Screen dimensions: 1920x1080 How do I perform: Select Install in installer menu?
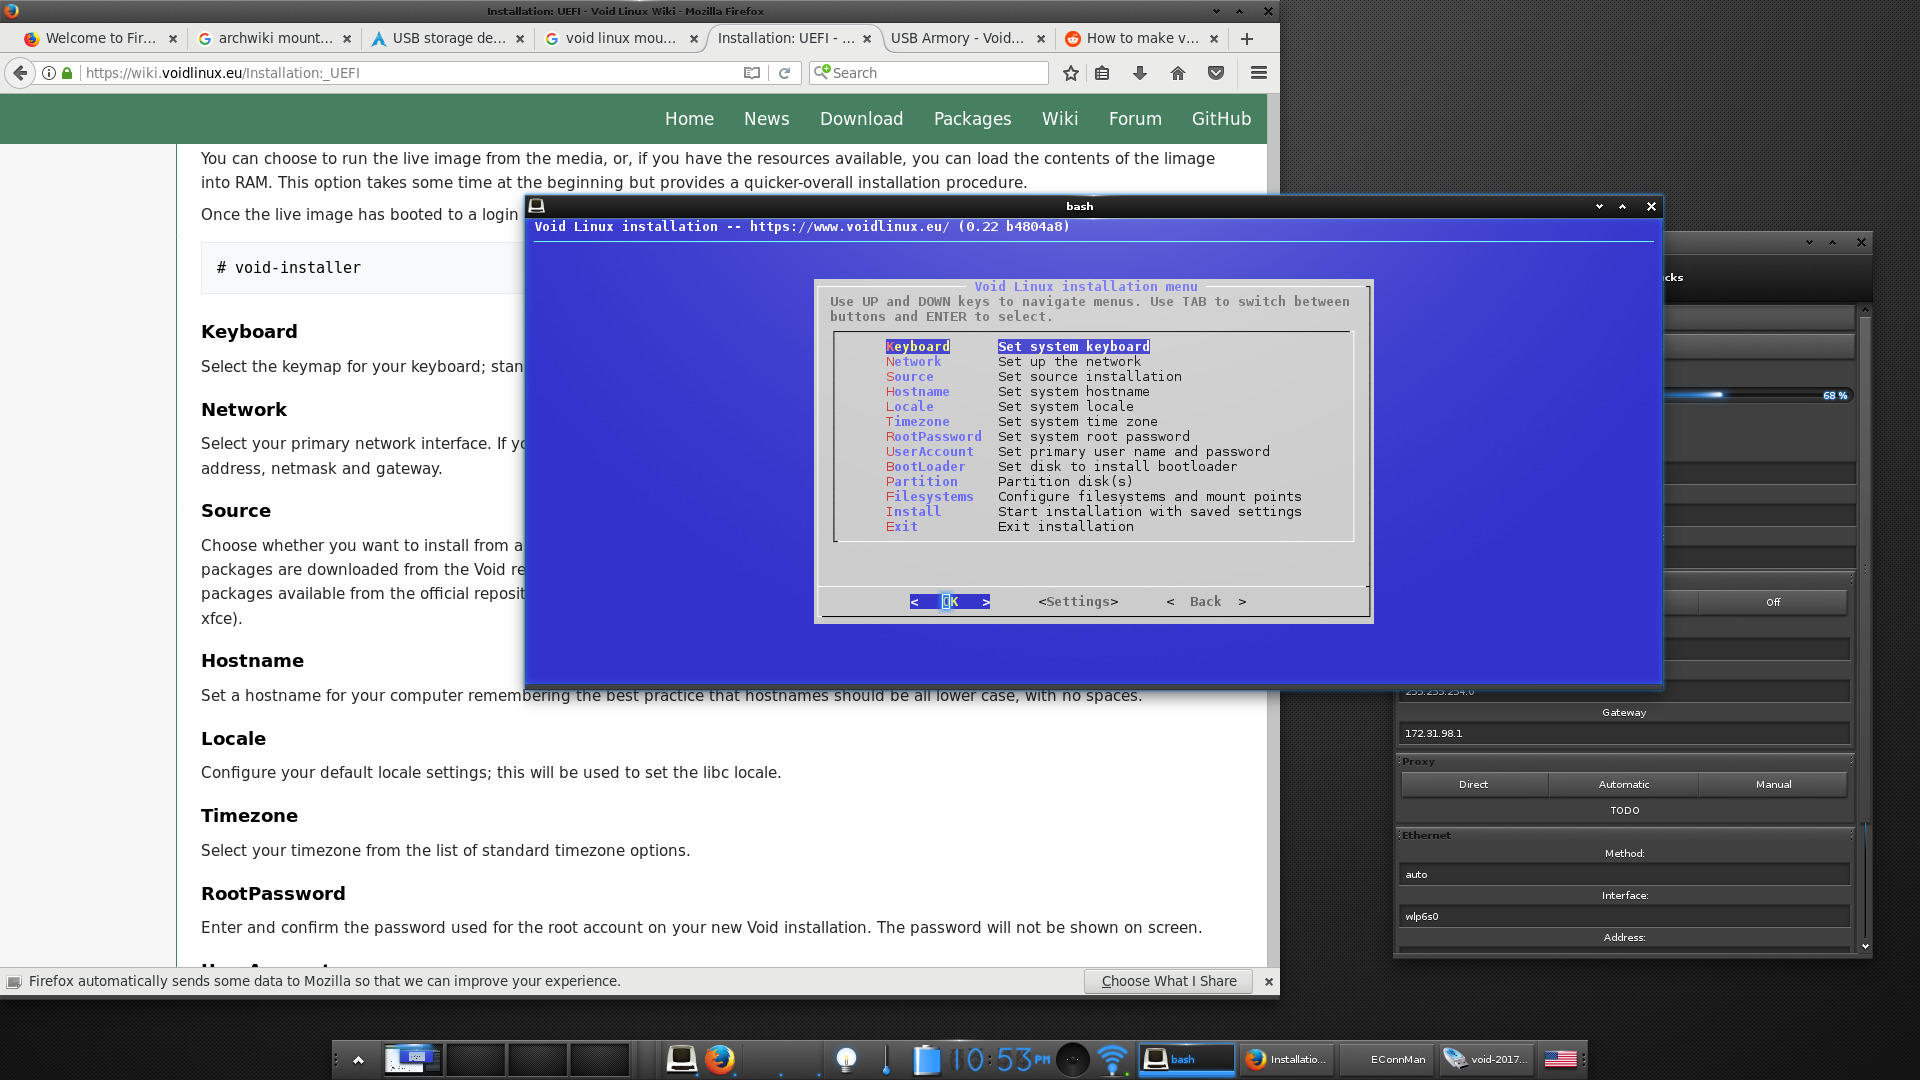tap(913, 512)
